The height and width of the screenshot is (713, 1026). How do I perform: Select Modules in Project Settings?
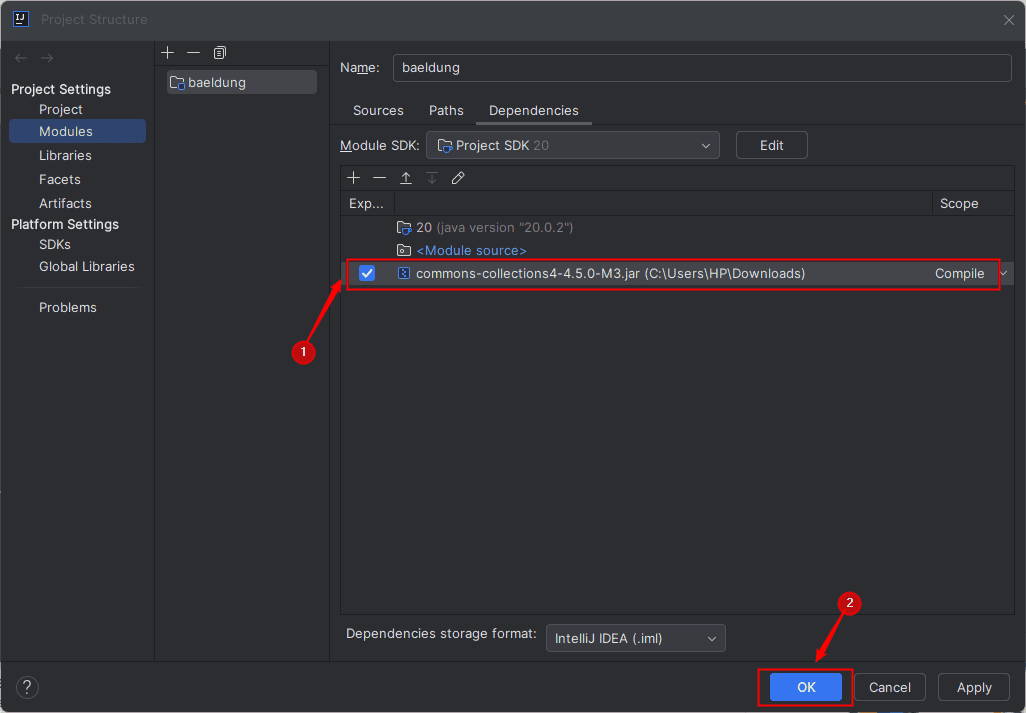(77, 131)
